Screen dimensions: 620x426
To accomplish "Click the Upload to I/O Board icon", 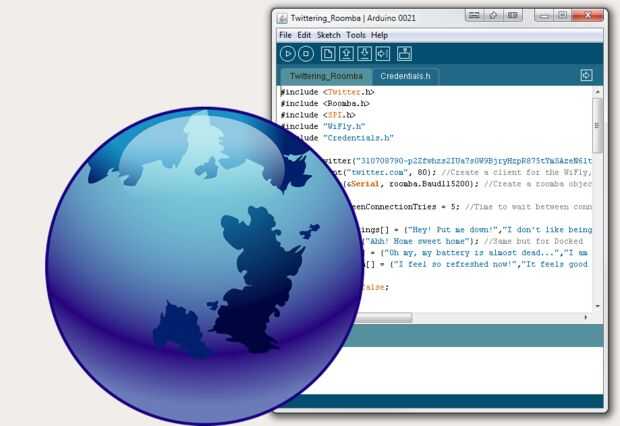I will click(383, 53).
